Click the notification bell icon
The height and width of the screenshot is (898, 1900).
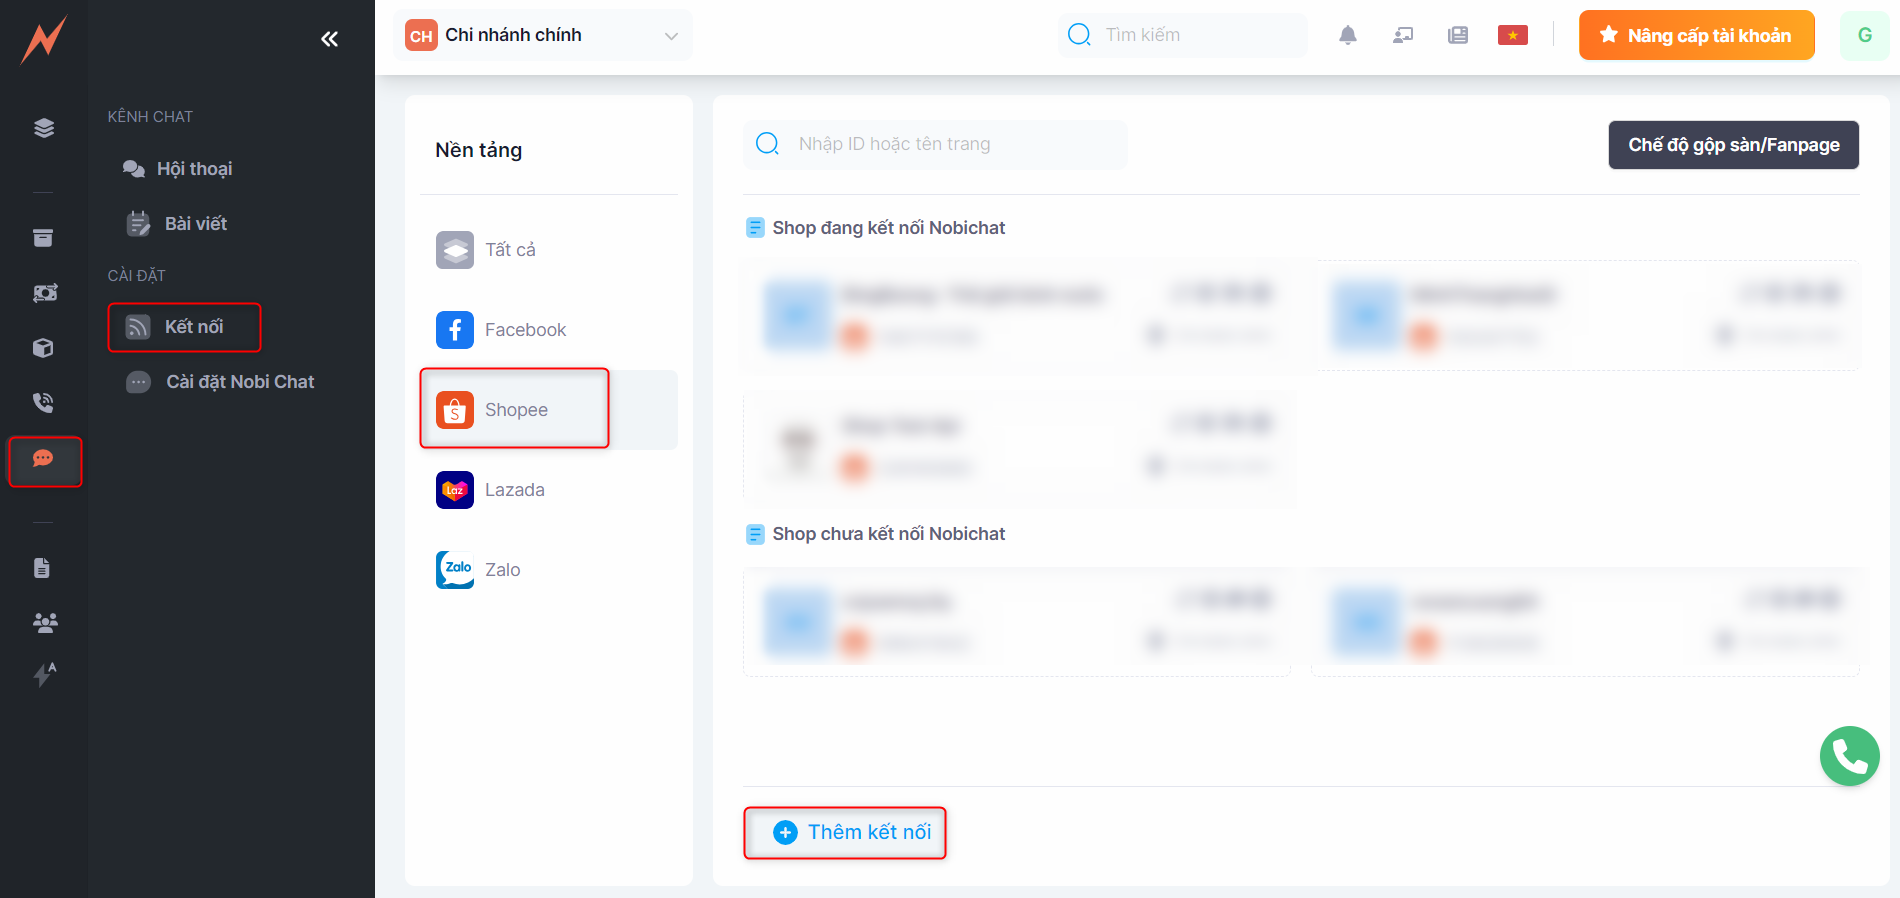tap(1347, 36)
